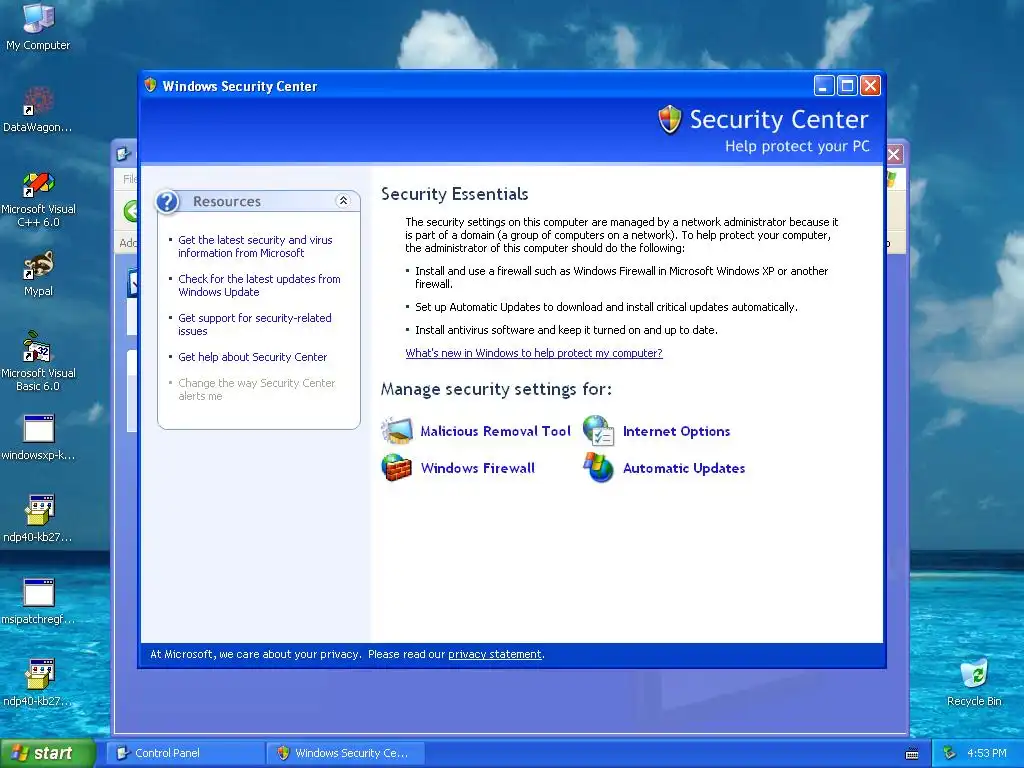Viewport: 1024px width, 768px height.
Task: Select the msipatchregf... desktop file
Action: (x=38, y=601)
